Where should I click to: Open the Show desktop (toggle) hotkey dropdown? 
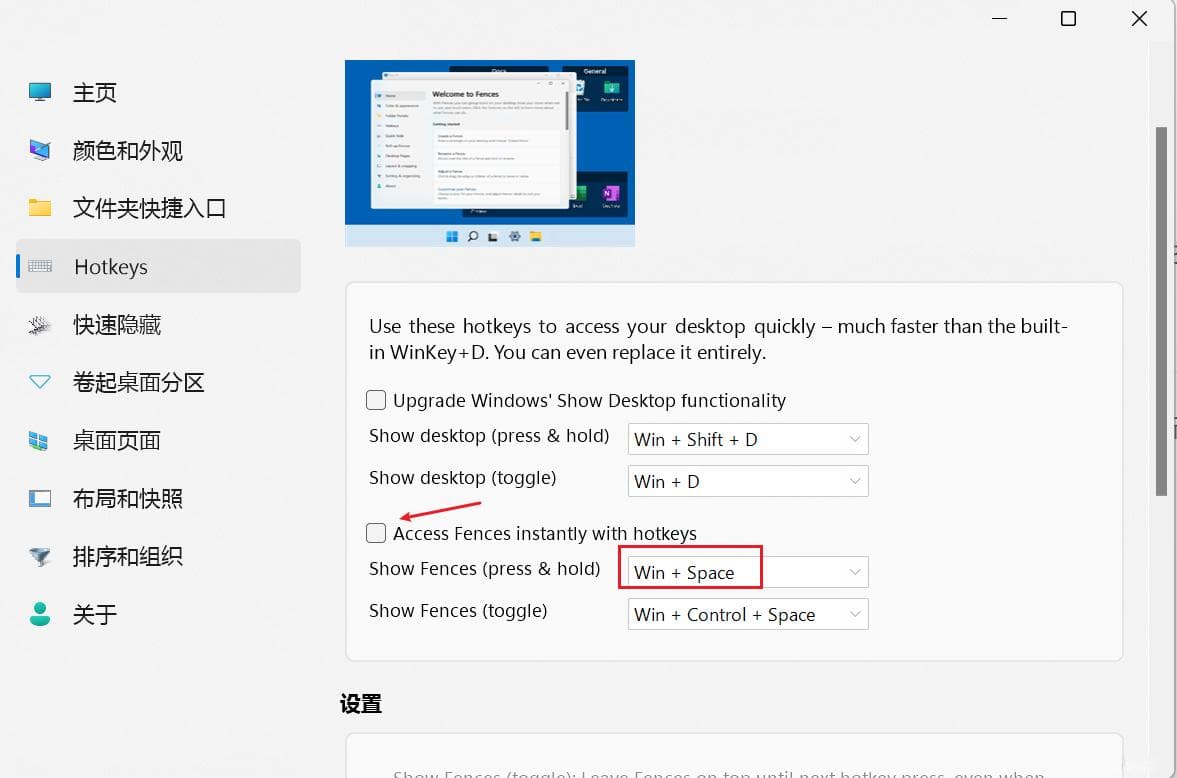(x=748, y=481)
